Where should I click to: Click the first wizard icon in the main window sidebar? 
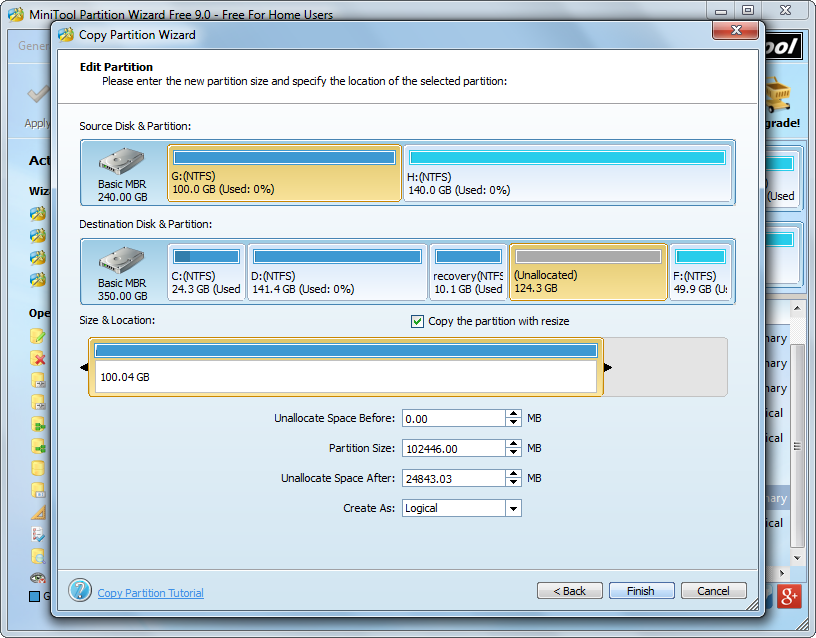pos(38,213)
